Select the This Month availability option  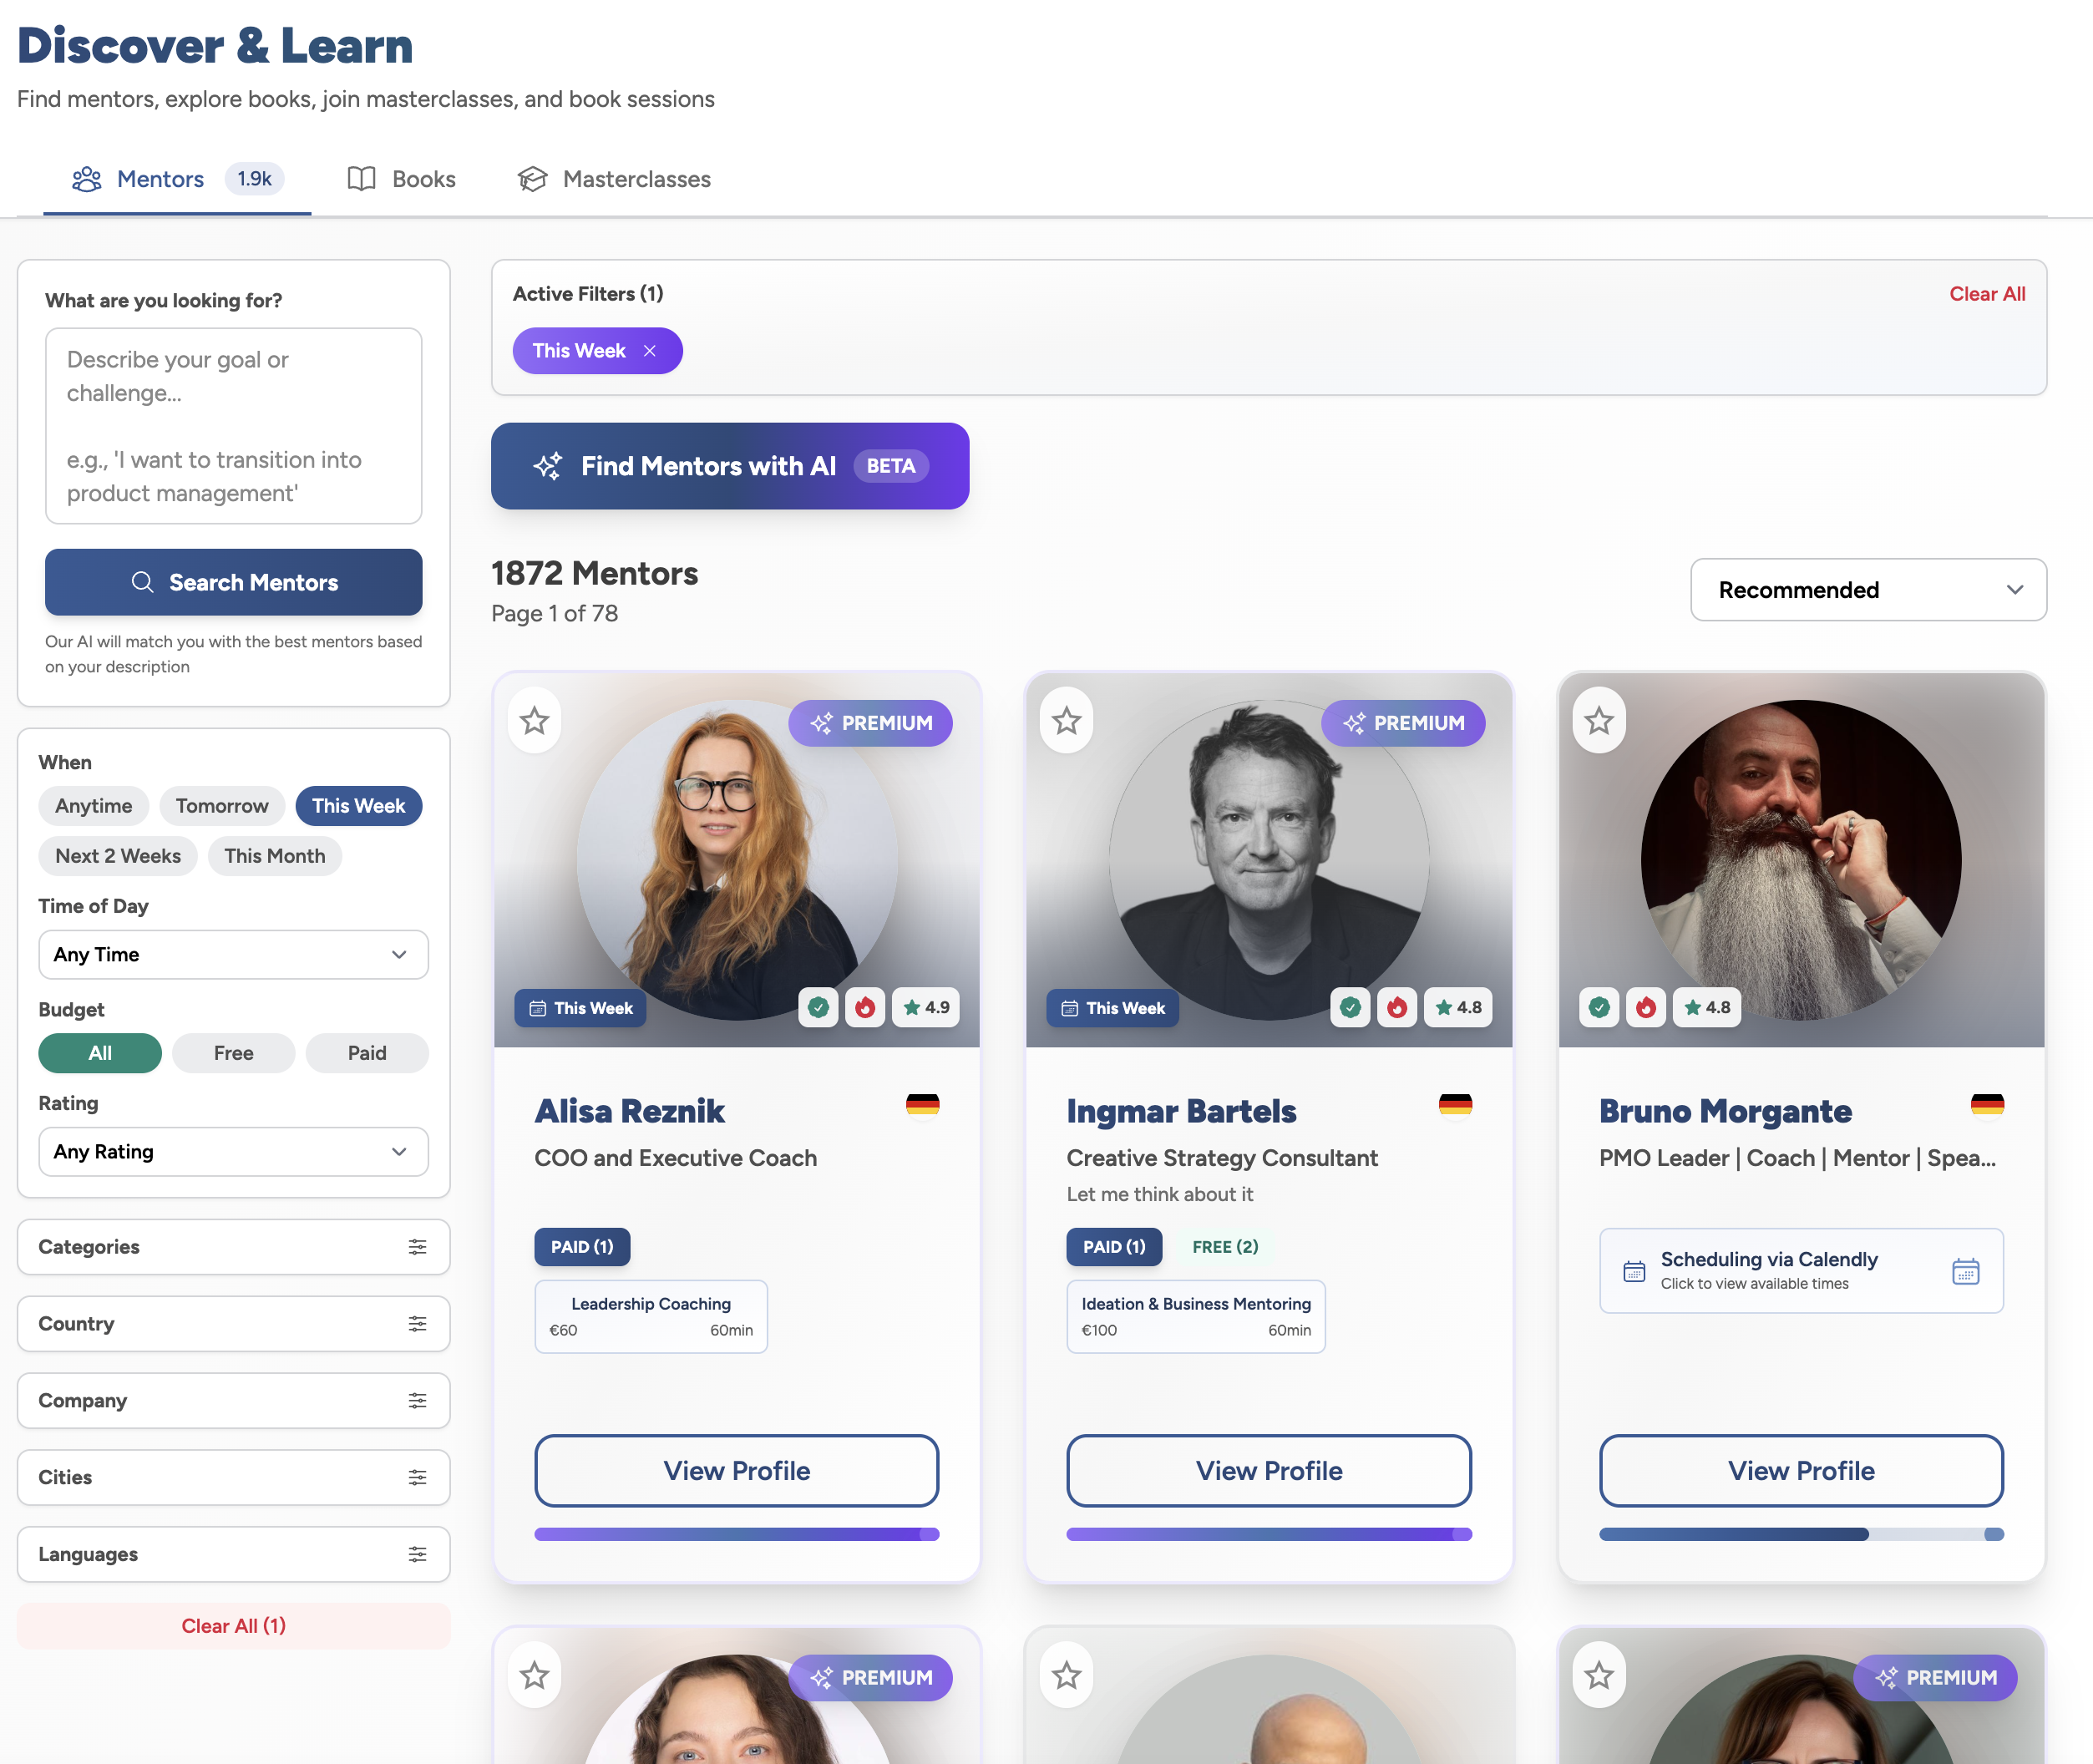[275, 856]
